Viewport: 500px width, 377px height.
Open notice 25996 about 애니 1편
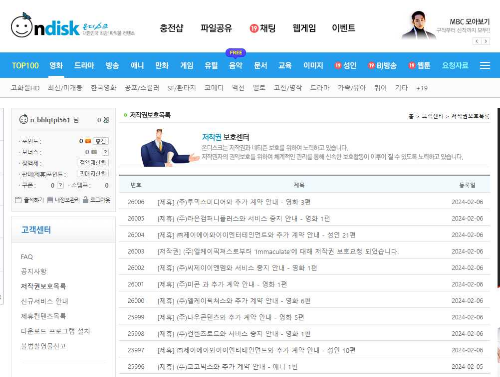tap(227, 367)
